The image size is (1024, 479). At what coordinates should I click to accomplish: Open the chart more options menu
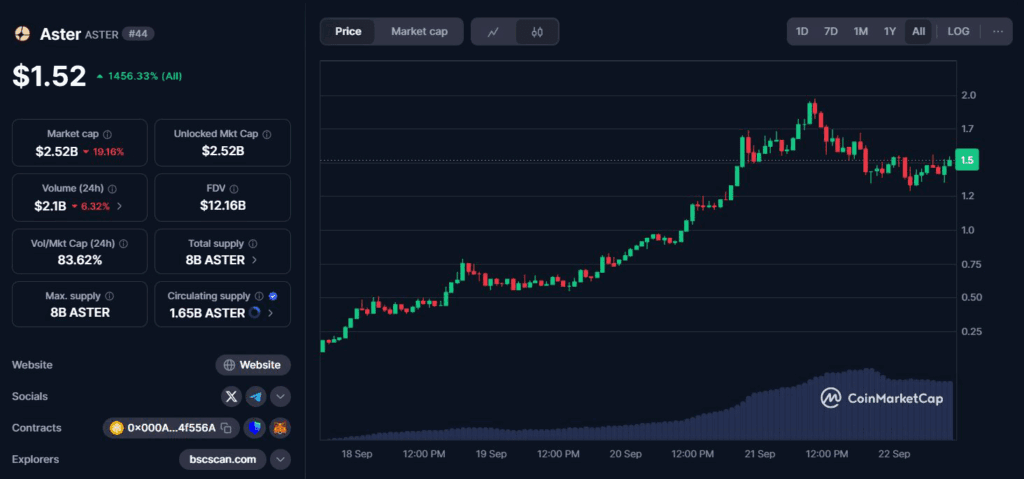point(998,31)
